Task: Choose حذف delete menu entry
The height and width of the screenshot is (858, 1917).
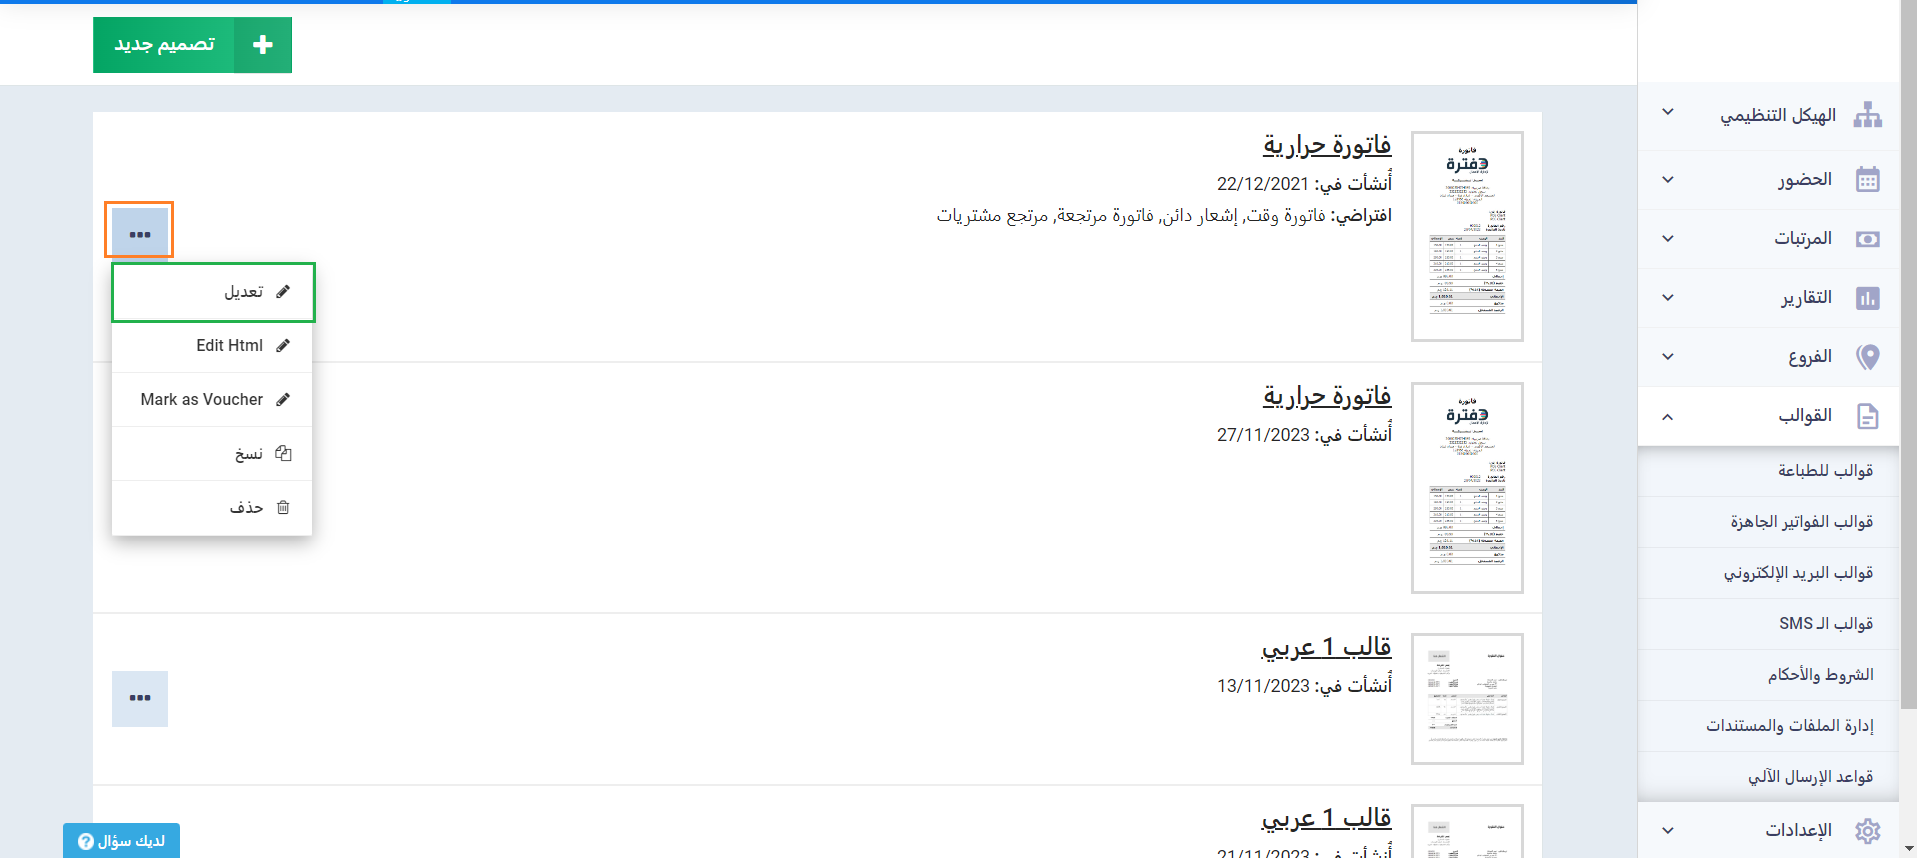Action: tap(213, 508)
